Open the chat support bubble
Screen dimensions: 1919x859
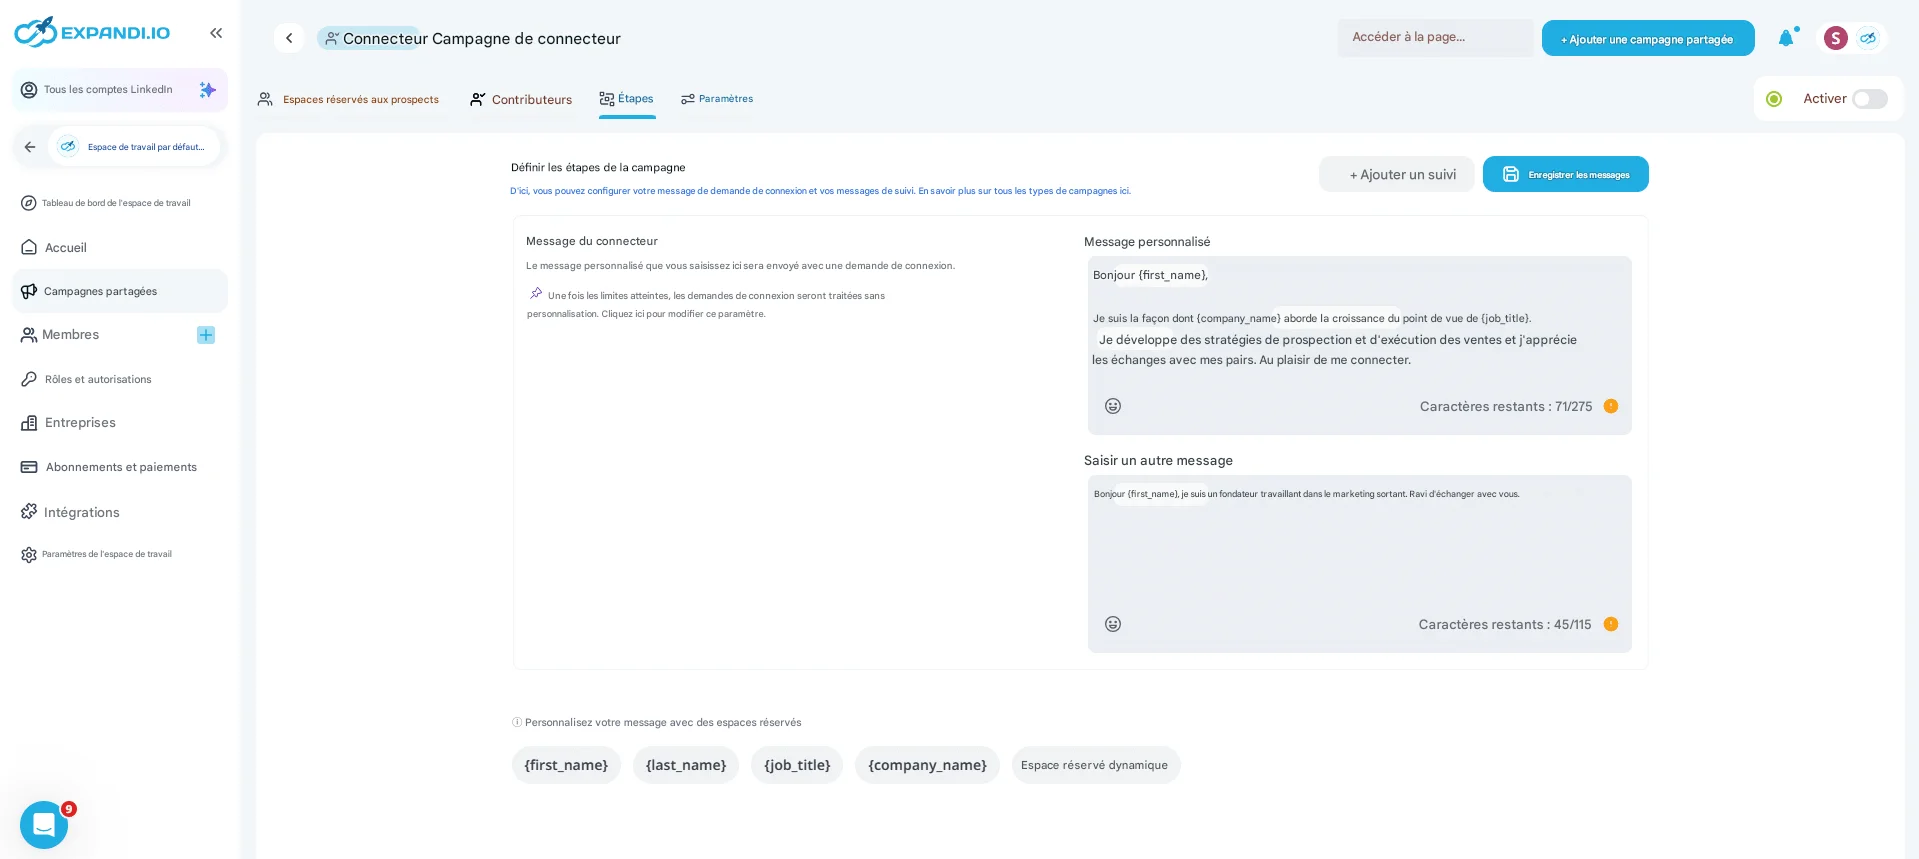pos(44,825)
